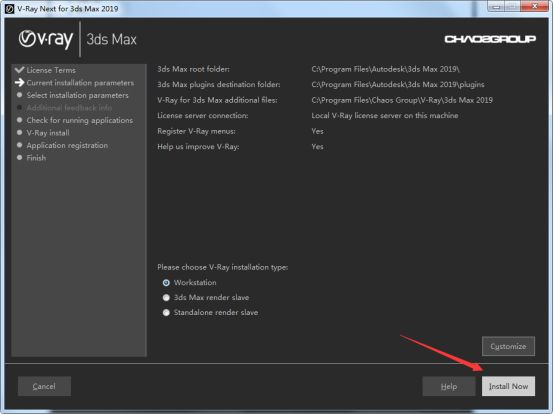This screenshot has width=554, height=414.
Task: Click the window title 'V-Ray Next for 3ds Max 2019'
Action: click(x=67, y=8)
